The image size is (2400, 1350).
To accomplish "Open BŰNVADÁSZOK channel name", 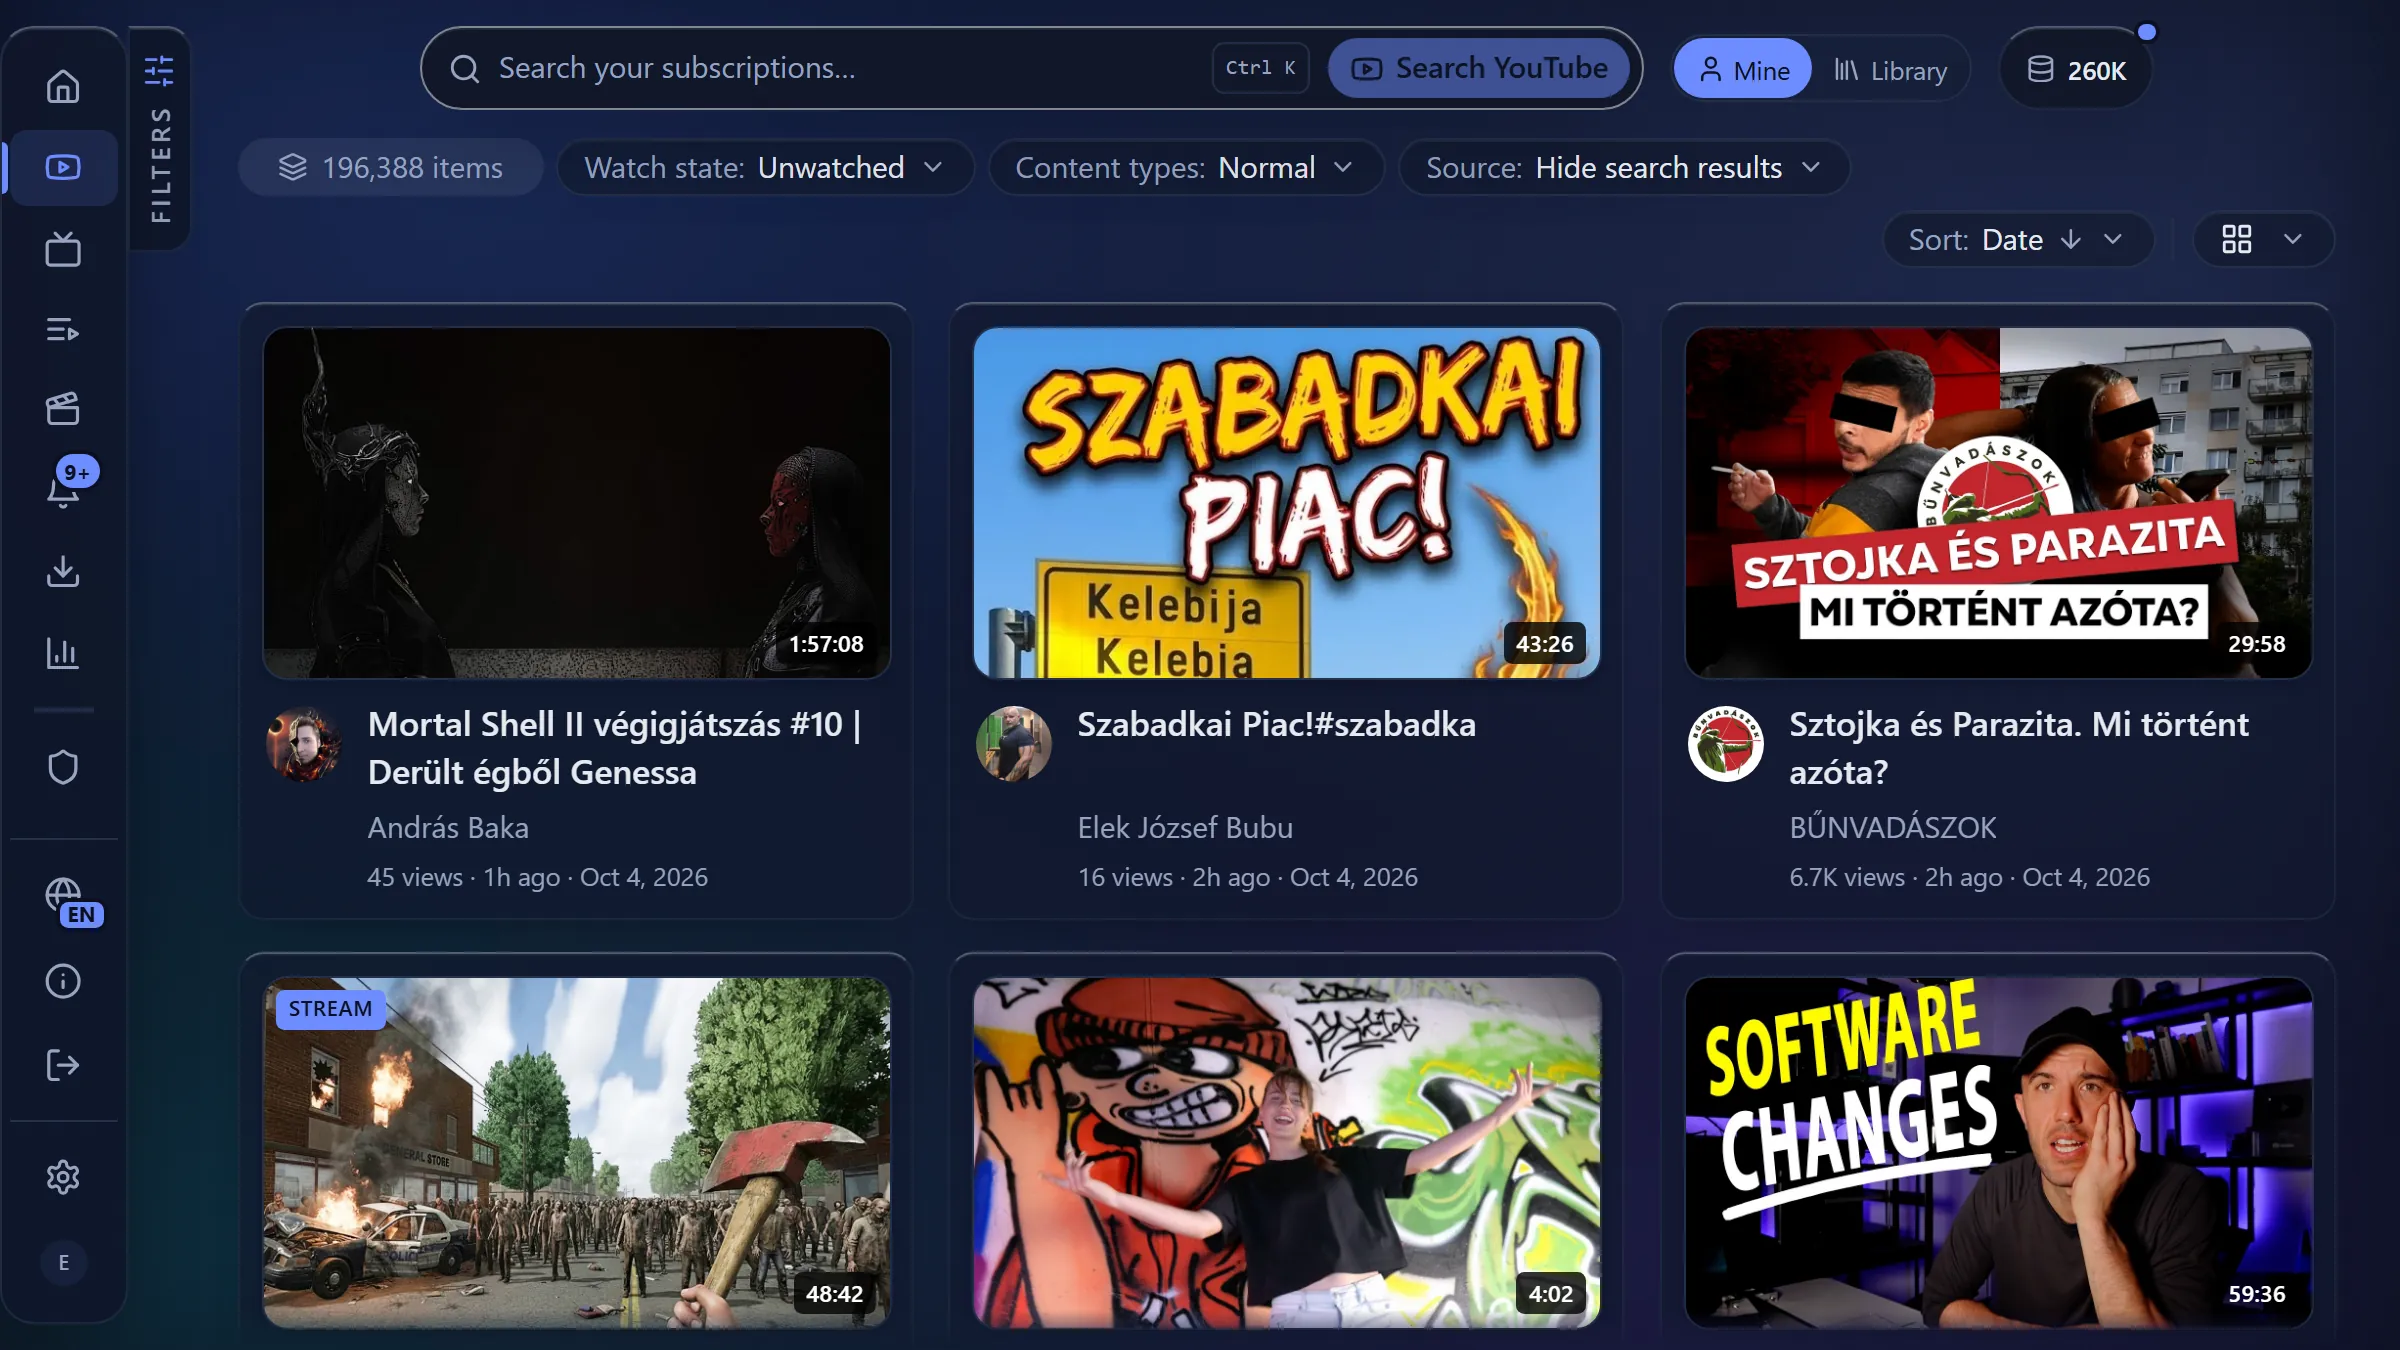I will coord(1892,827).
